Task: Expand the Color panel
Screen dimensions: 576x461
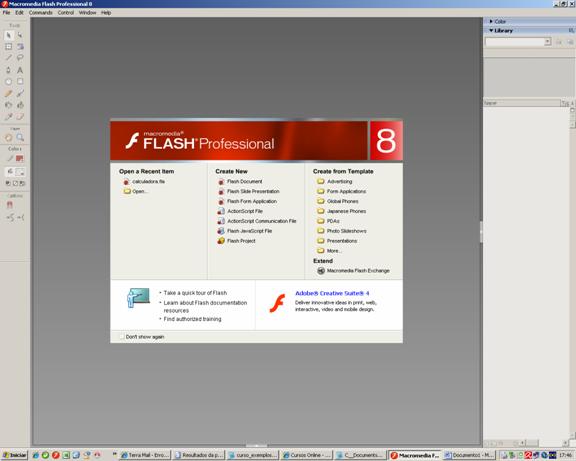Action: click(491, 22)
